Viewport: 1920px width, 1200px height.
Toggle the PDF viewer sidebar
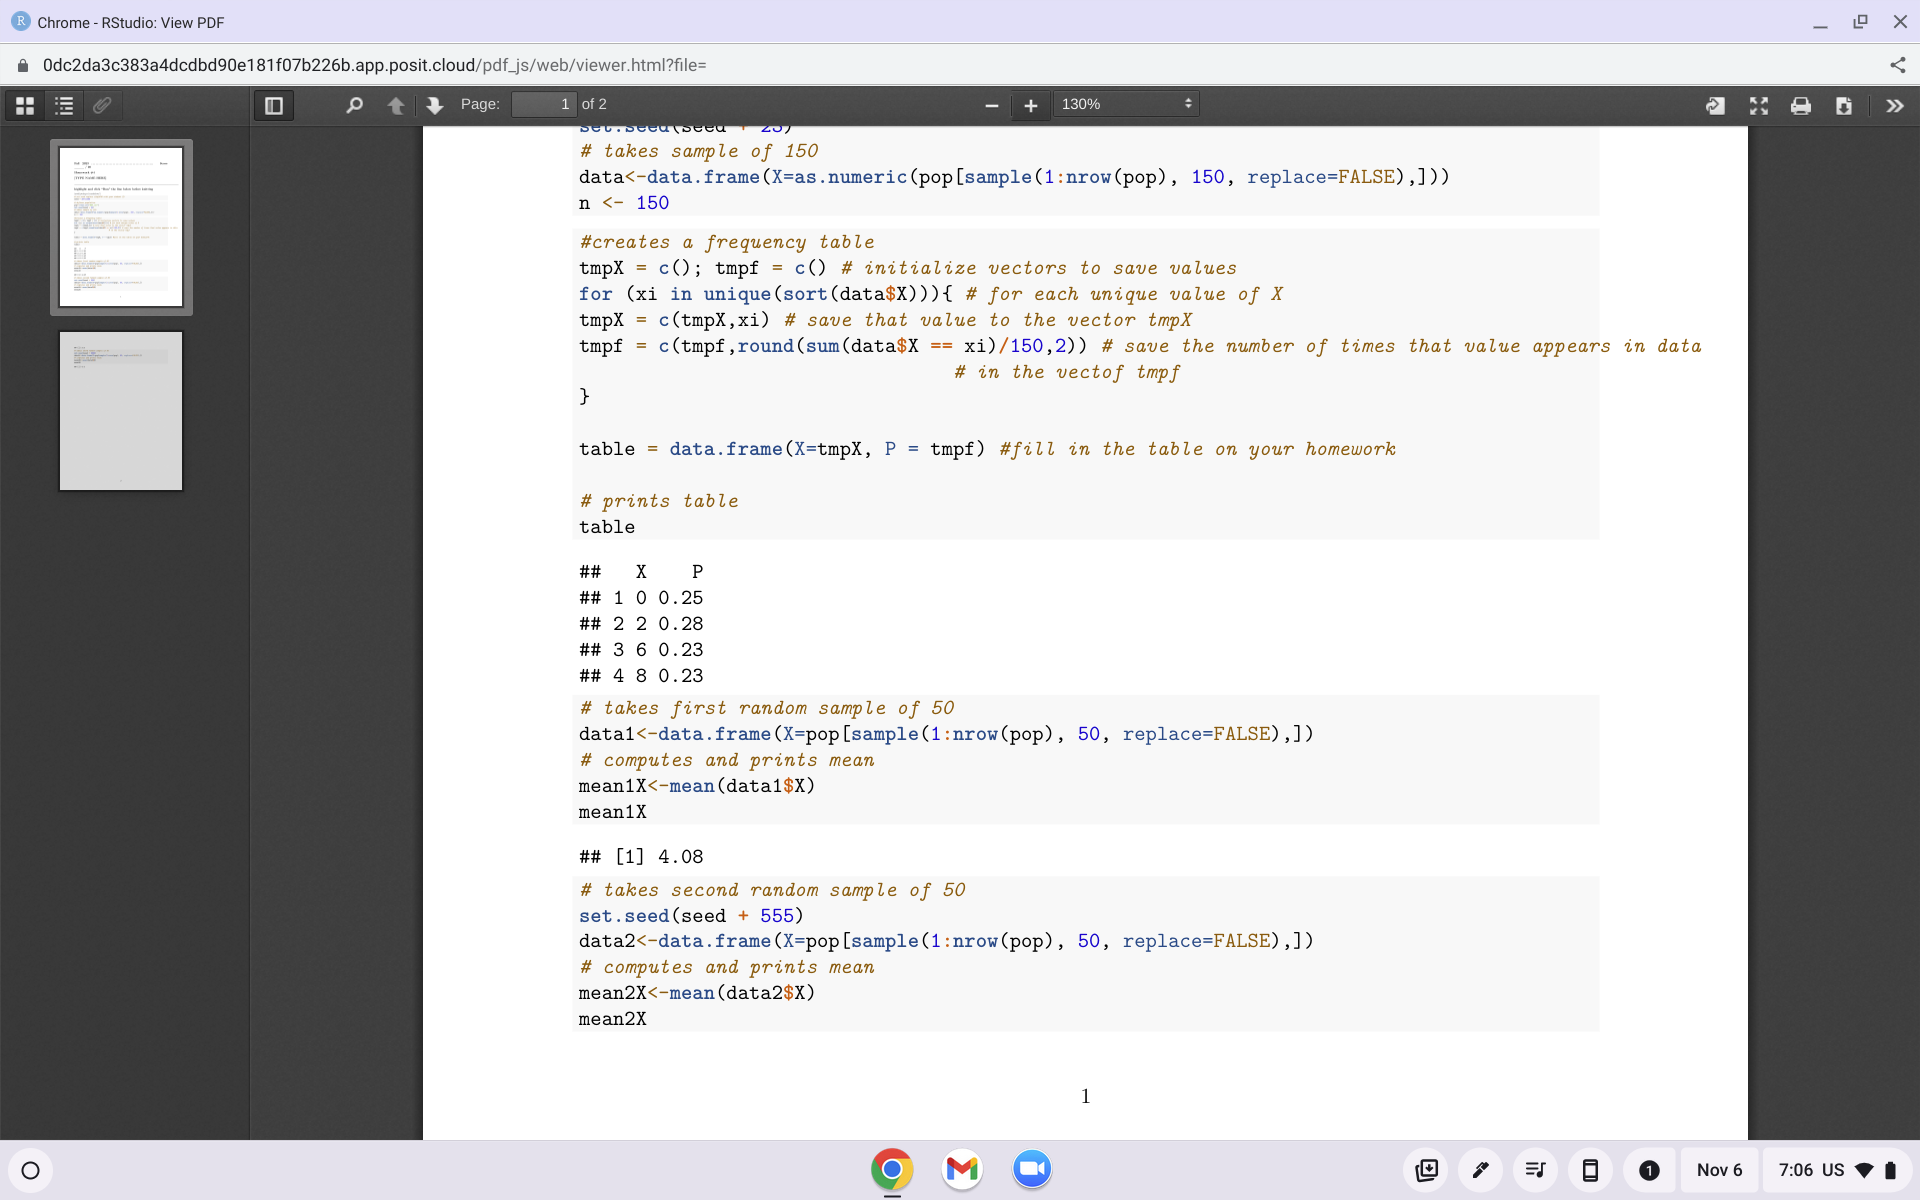click(273, 105)
